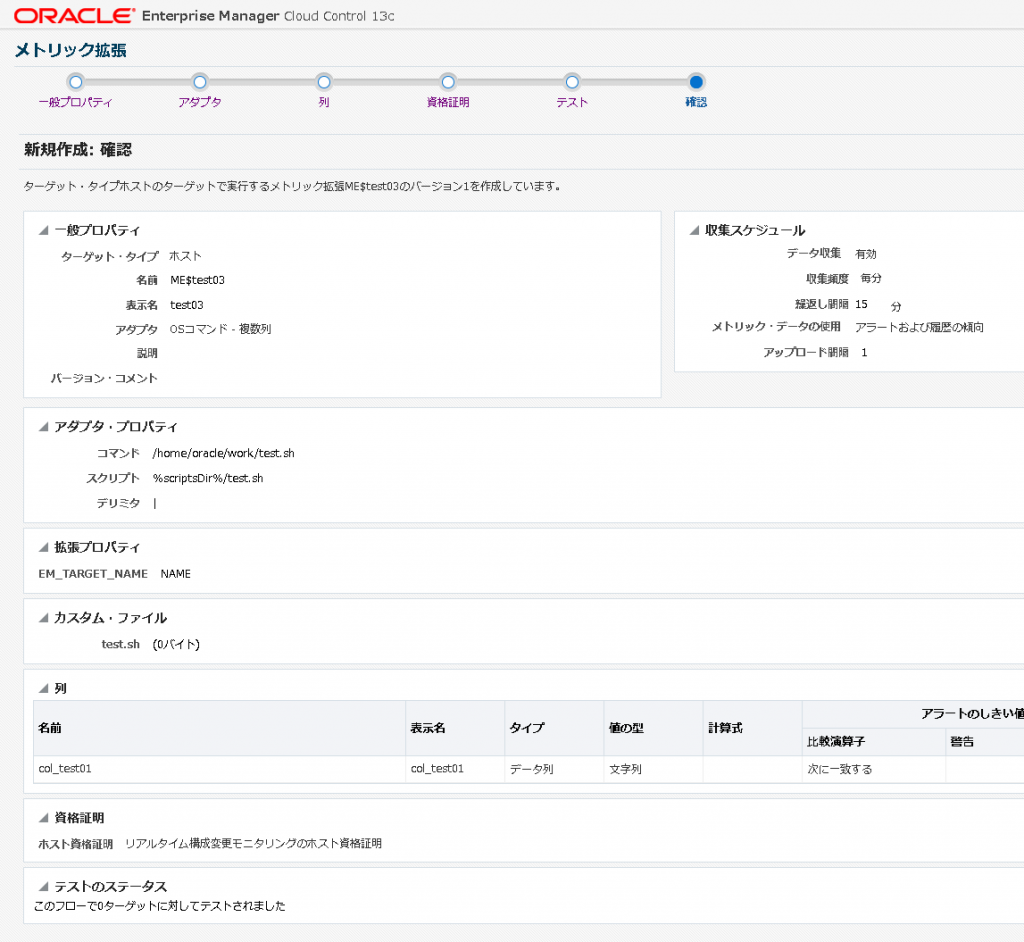Click the /home/oracle/work/test.sh command value

click(223, 453)
